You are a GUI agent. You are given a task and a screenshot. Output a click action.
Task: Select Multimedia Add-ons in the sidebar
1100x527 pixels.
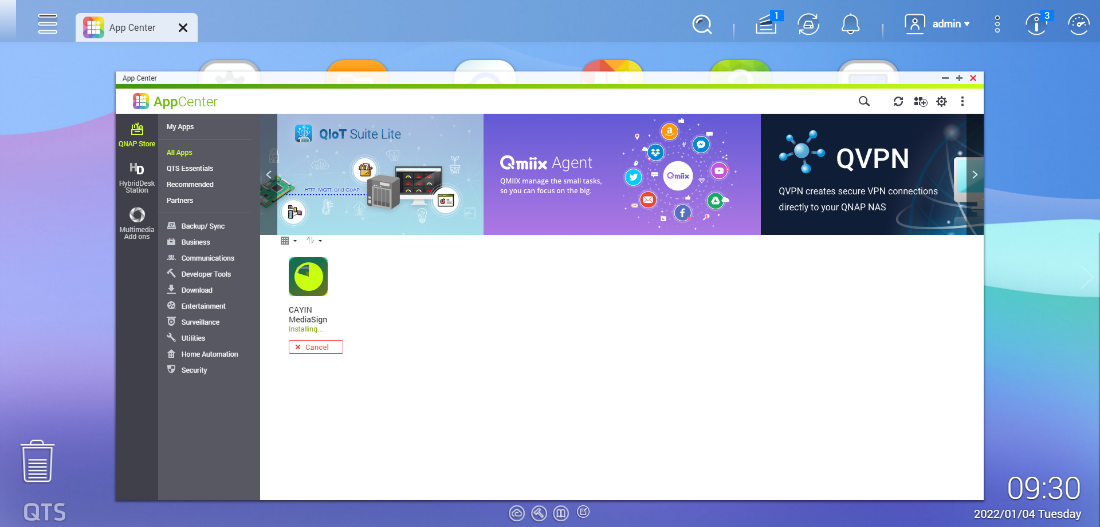coord(137,223)
